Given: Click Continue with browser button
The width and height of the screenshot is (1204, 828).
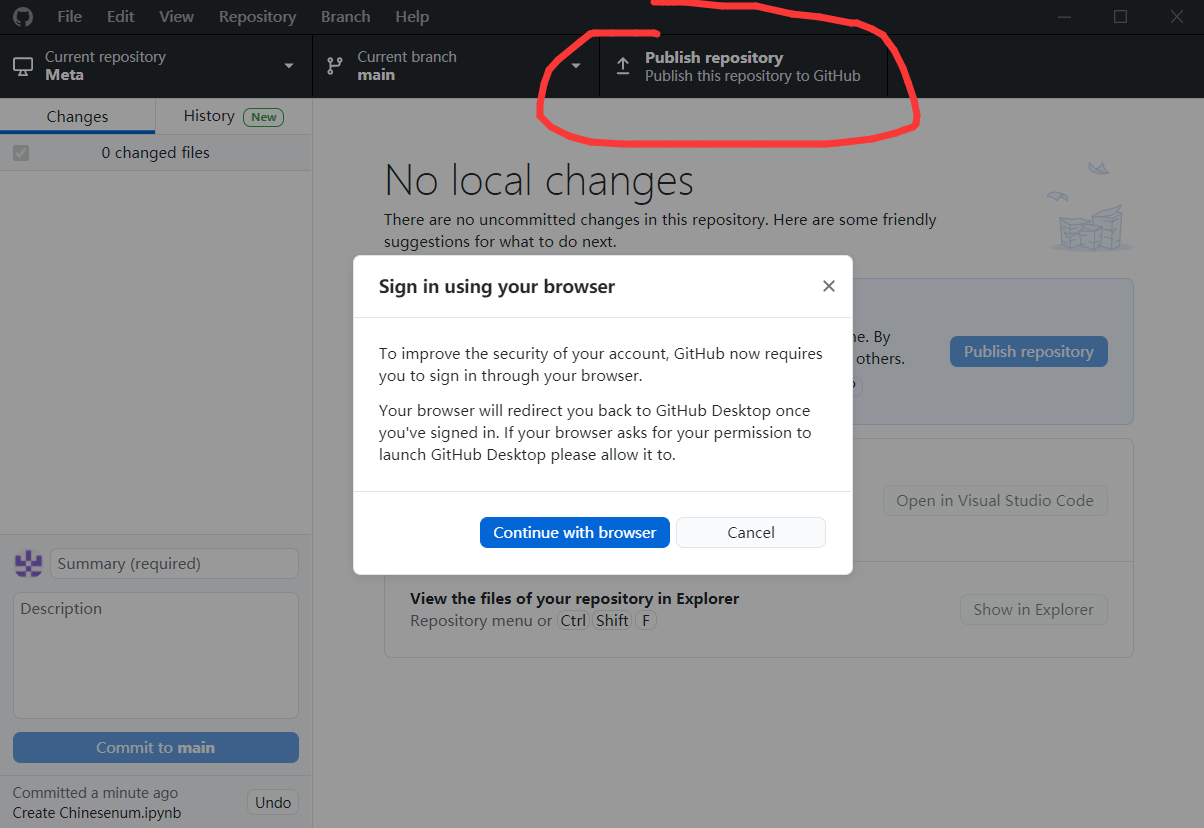Looking at the screenshot, I should (575, 532).
